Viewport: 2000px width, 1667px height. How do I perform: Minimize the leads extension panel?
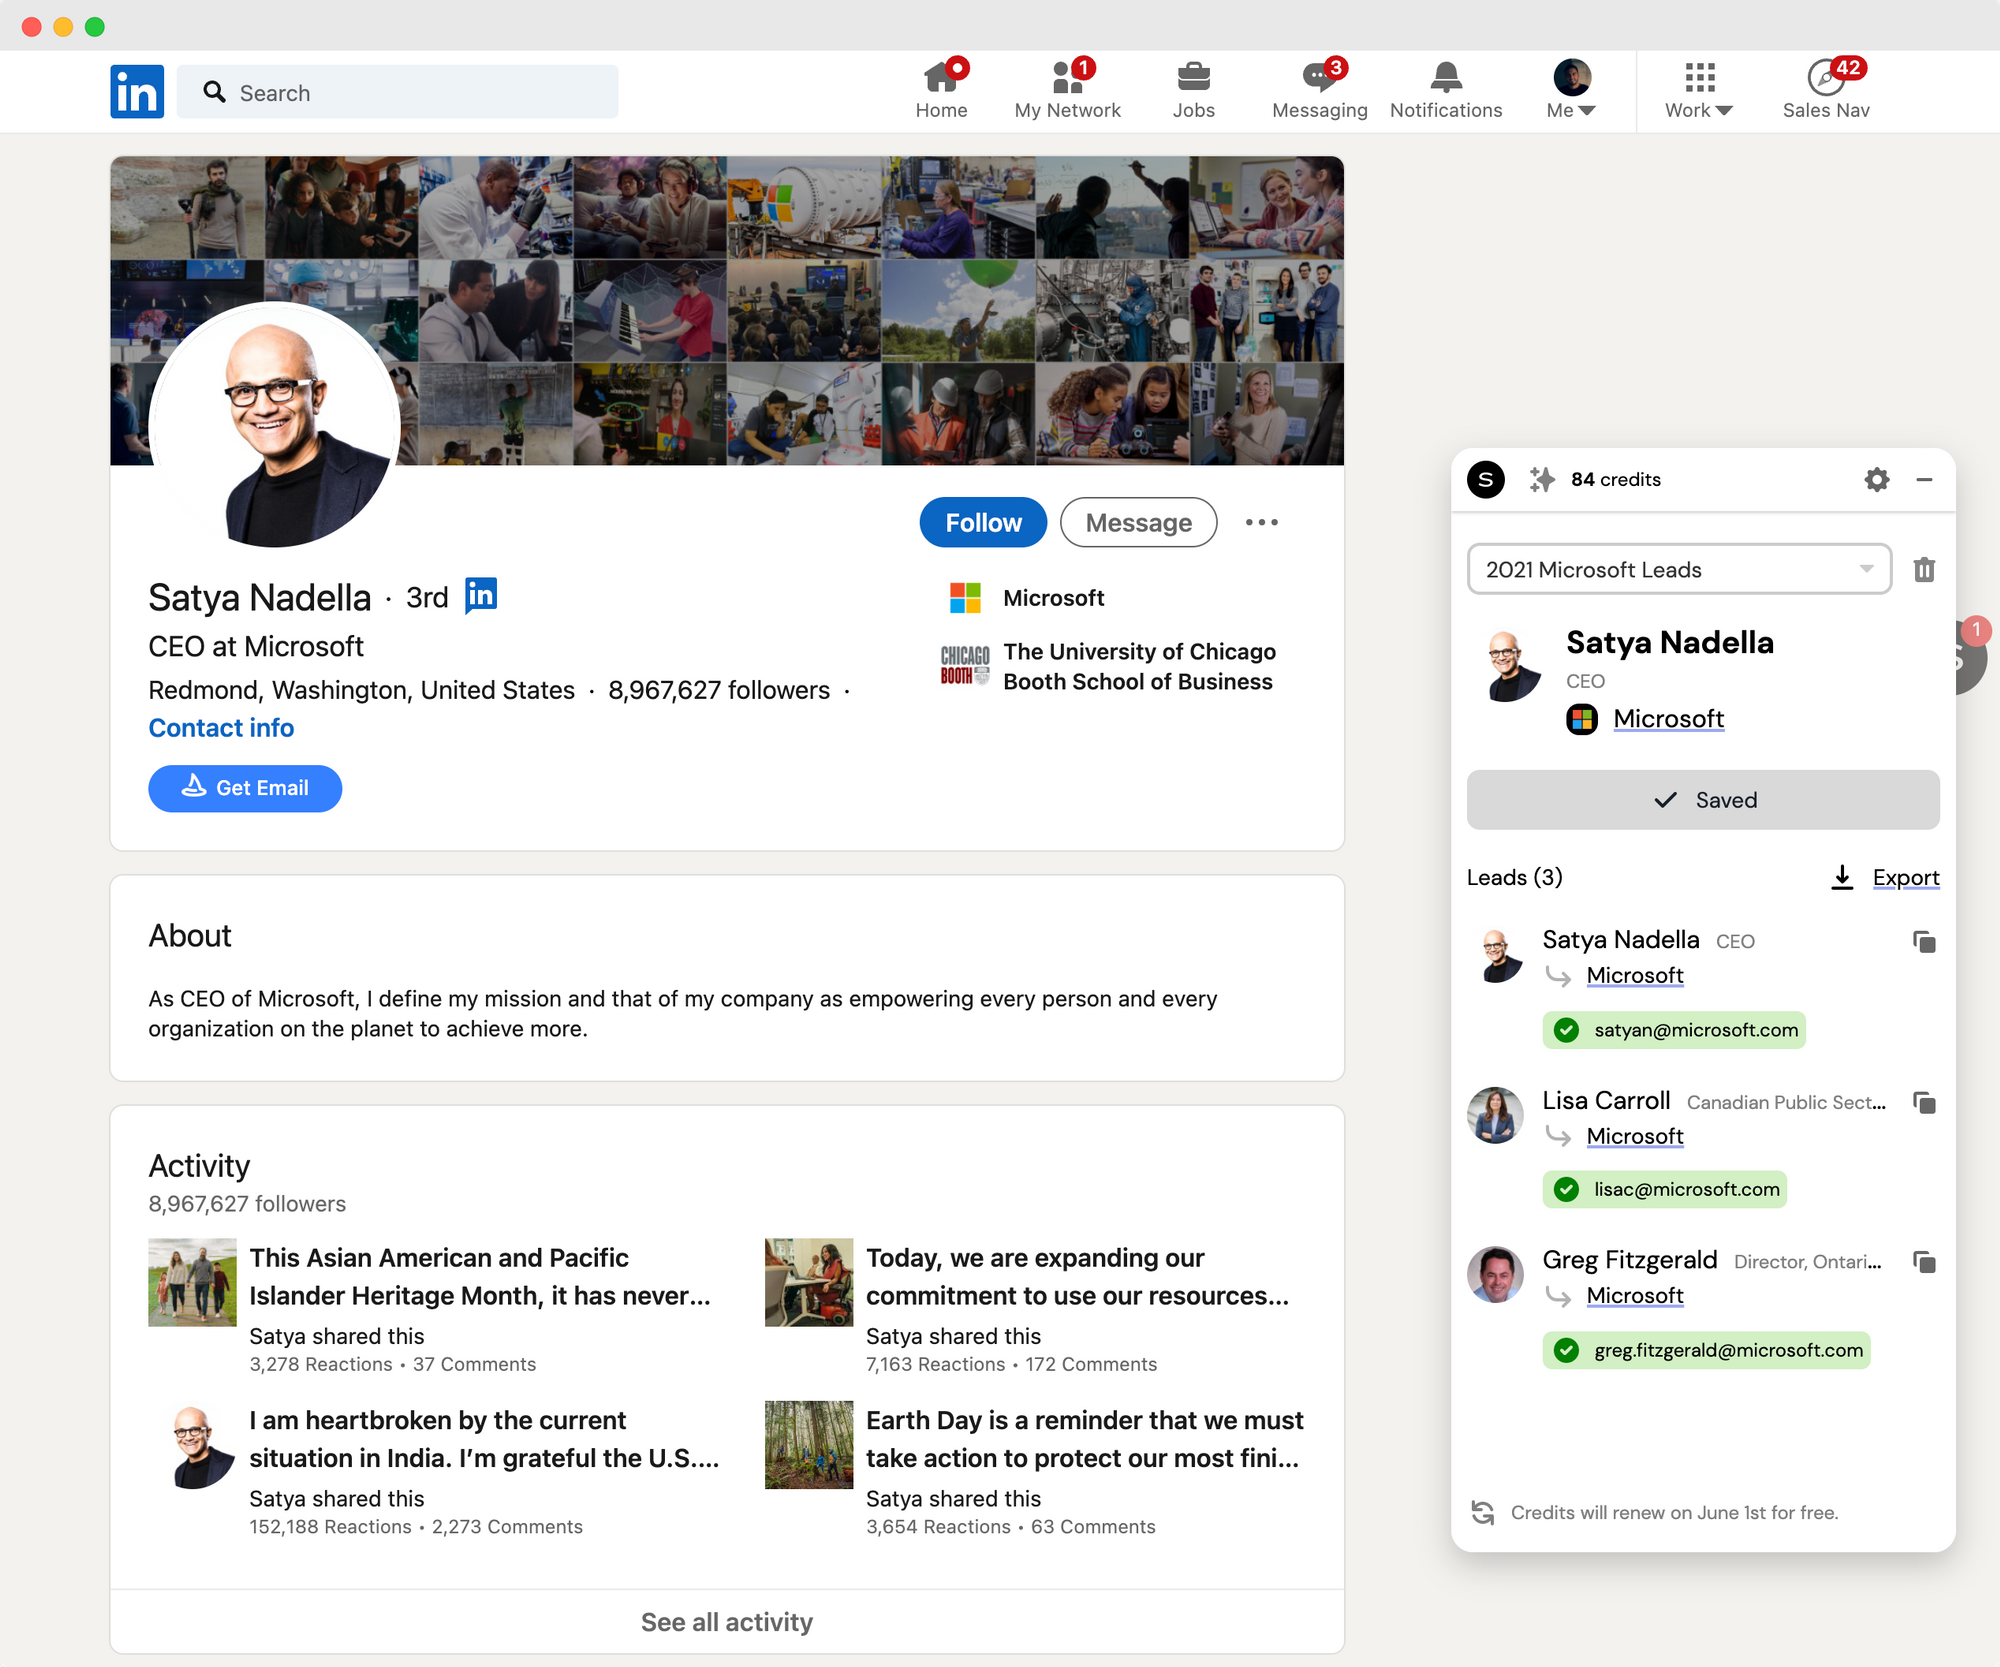pos(1924,480)
